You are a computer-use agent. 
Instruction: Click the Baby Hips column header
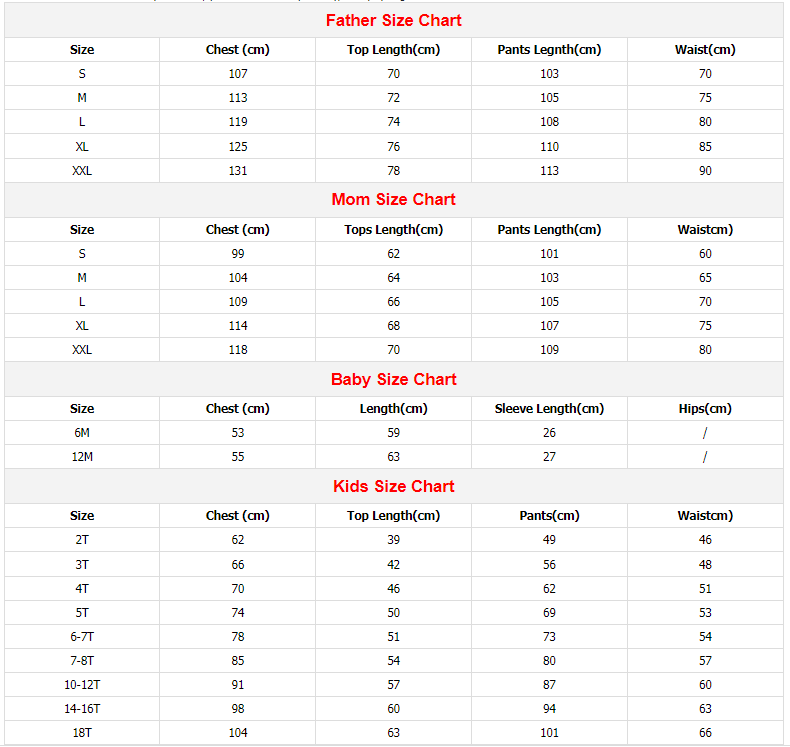tap(705, 408)
